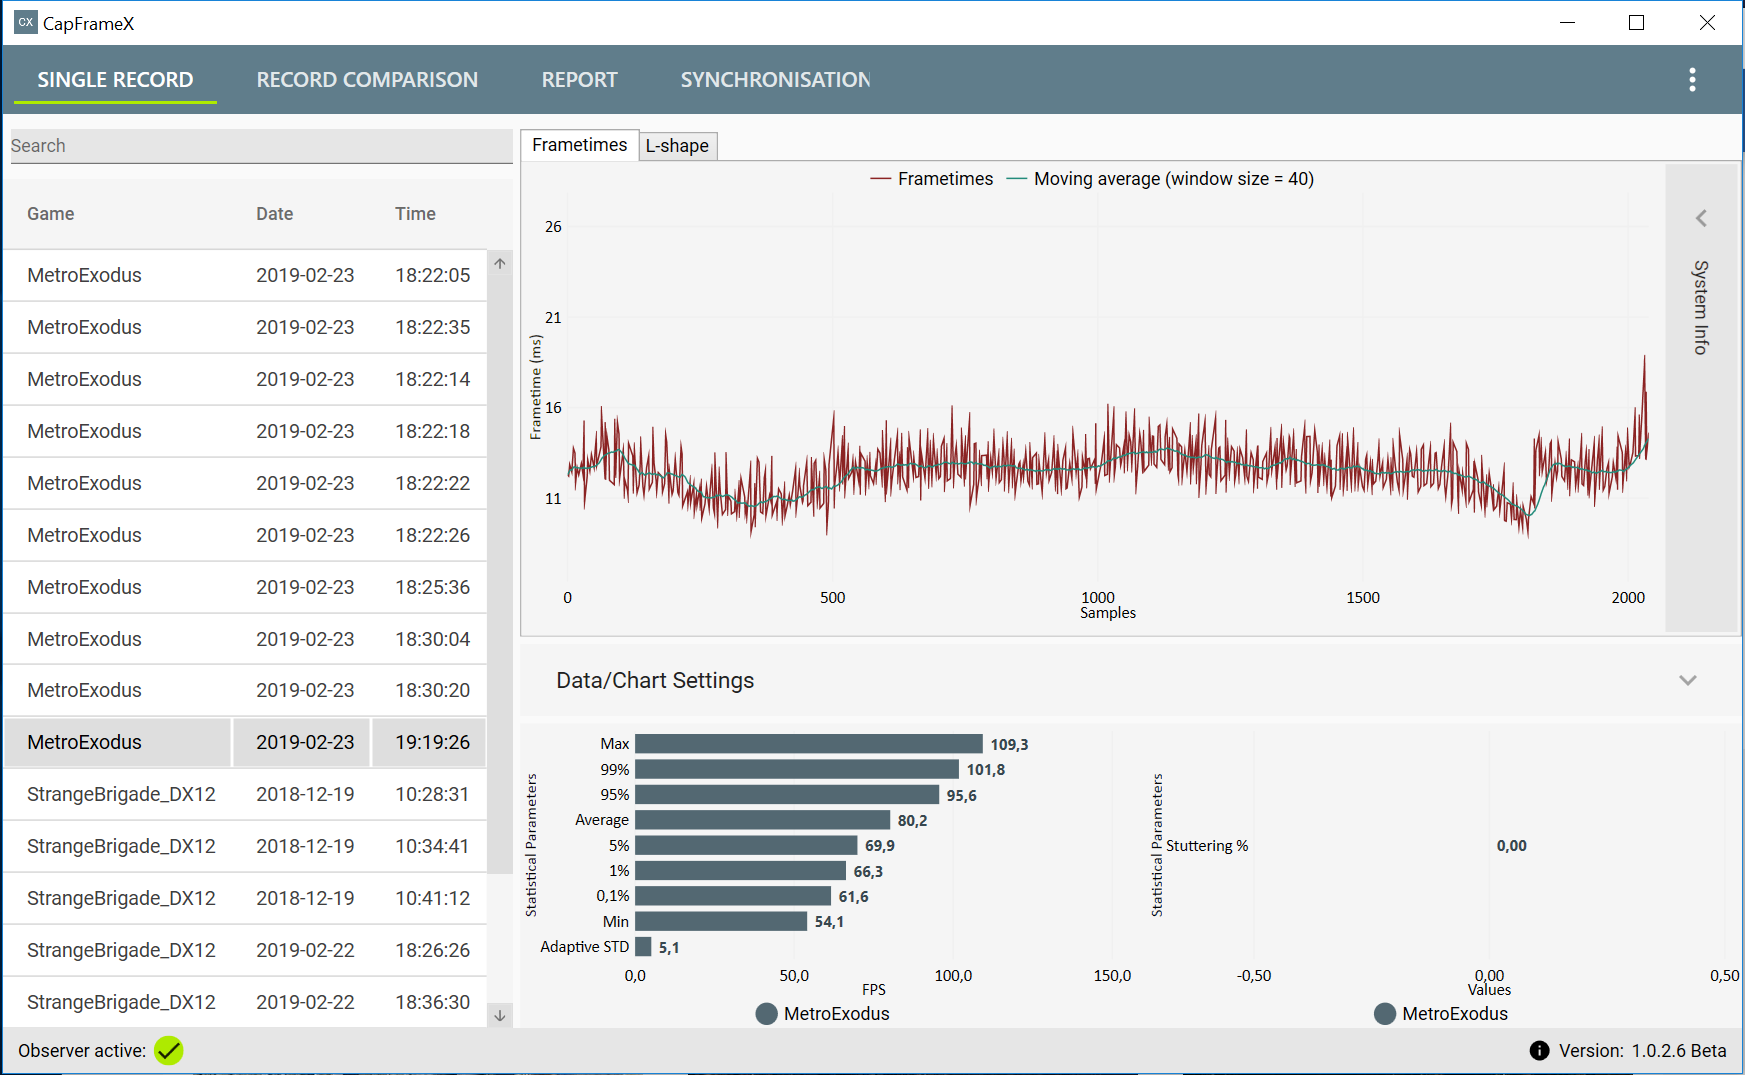
Task: Sort records by Date column header
Action: pyautogui.click(x=274, y=214)
